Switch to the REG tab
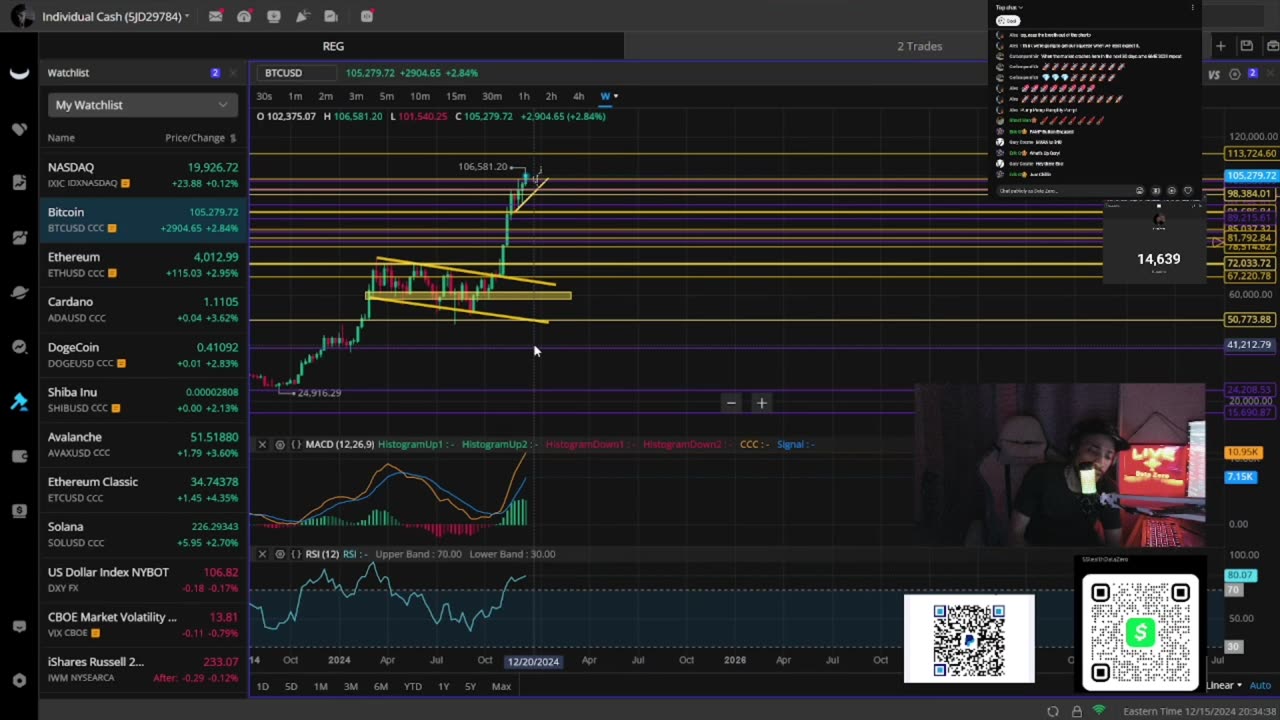 tap(333, 46)
